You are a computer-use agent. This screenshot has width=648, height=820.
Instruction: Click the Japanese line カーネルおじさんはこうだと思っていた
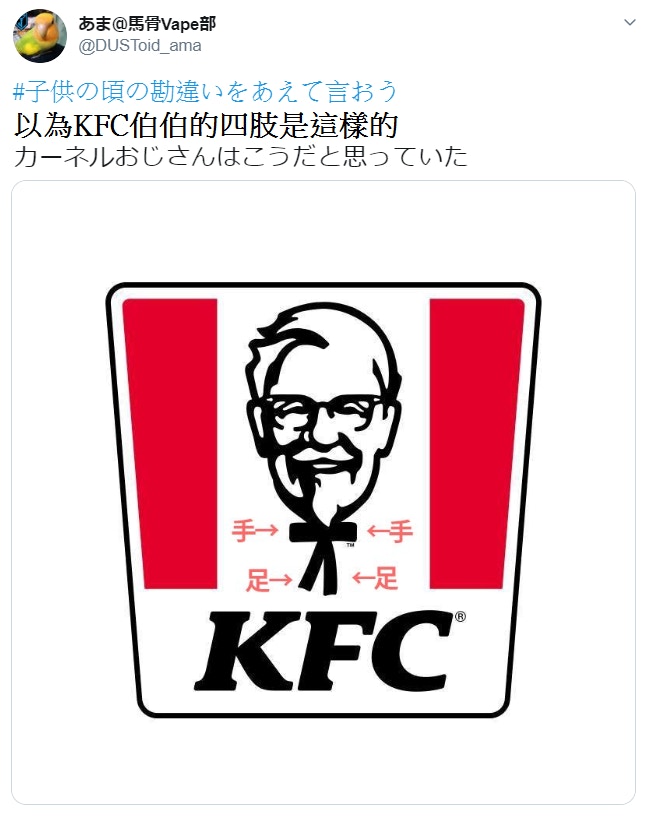(241, 157)
